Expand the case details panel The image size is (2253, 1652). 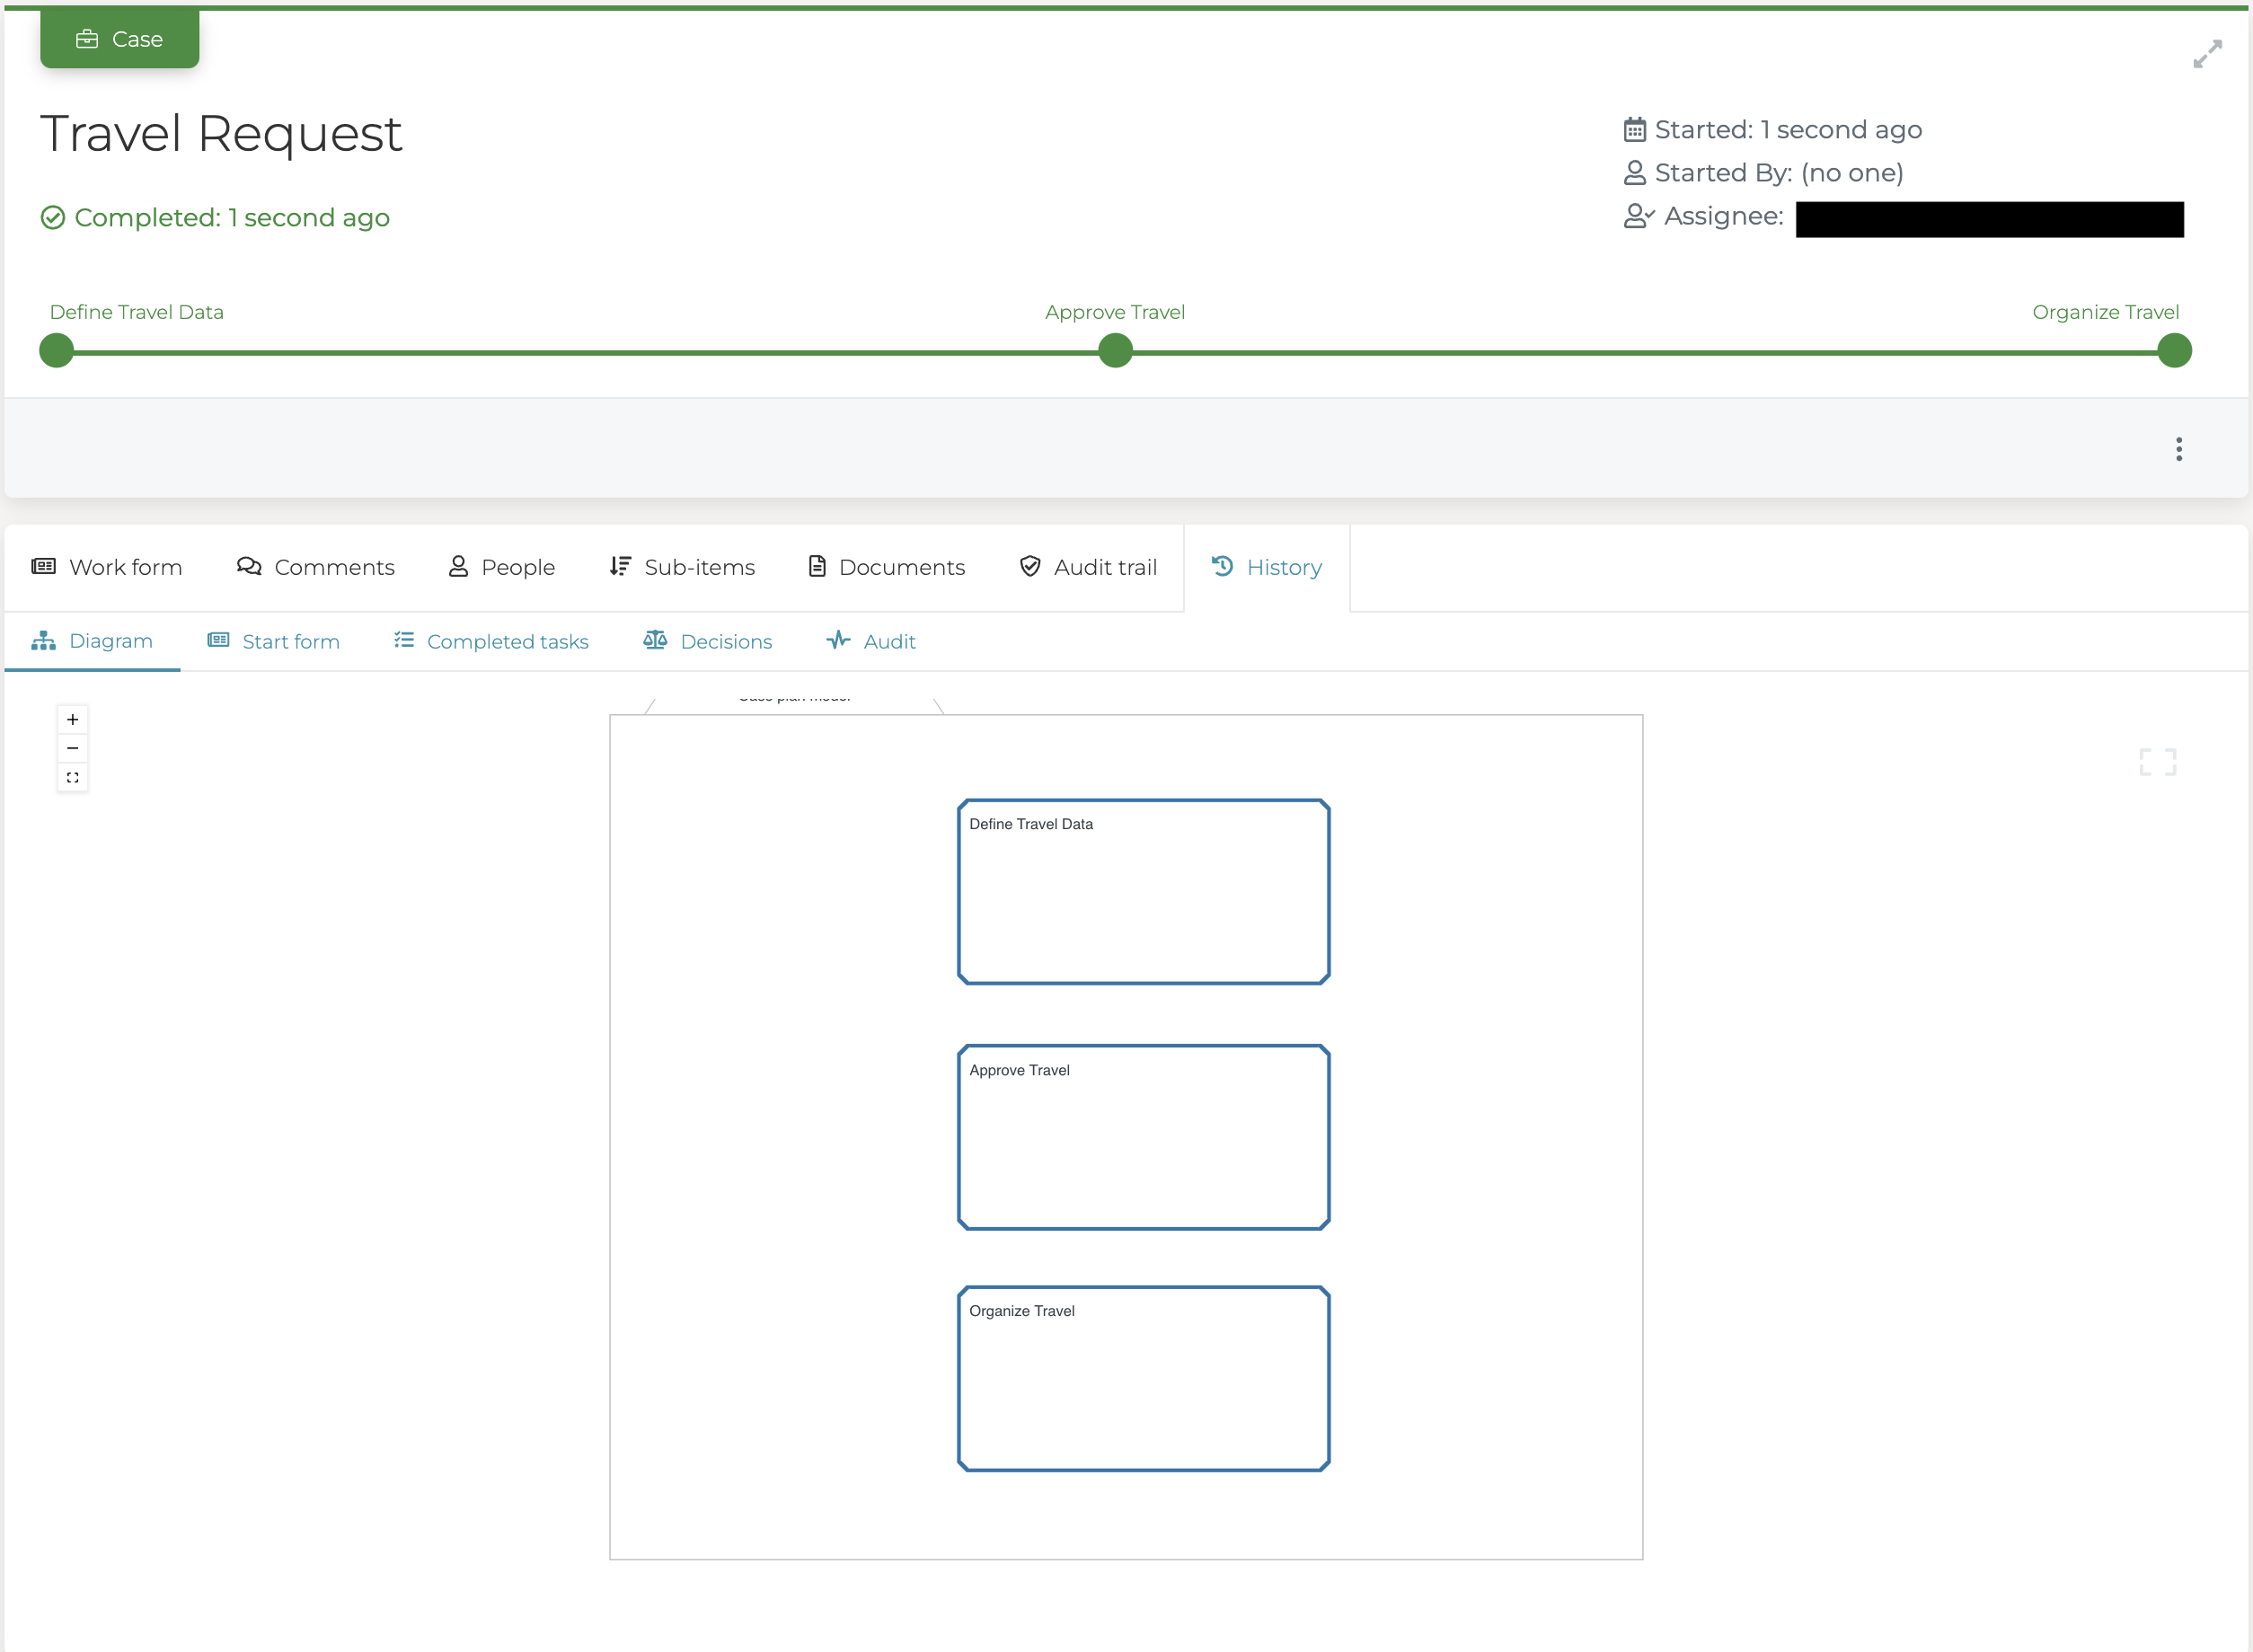click(2208, 53)
